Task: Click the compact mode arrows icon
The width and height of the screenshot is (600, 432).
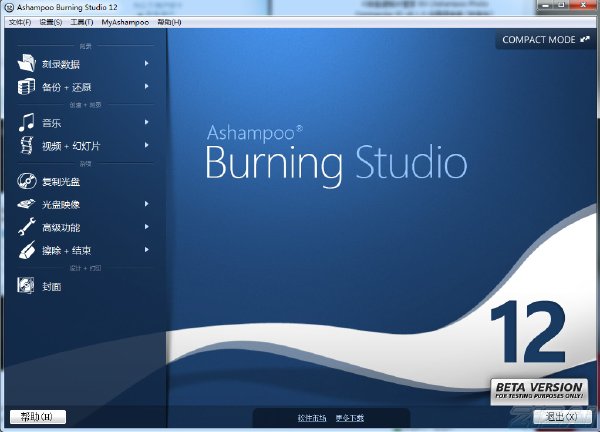Action: (585, 39)
